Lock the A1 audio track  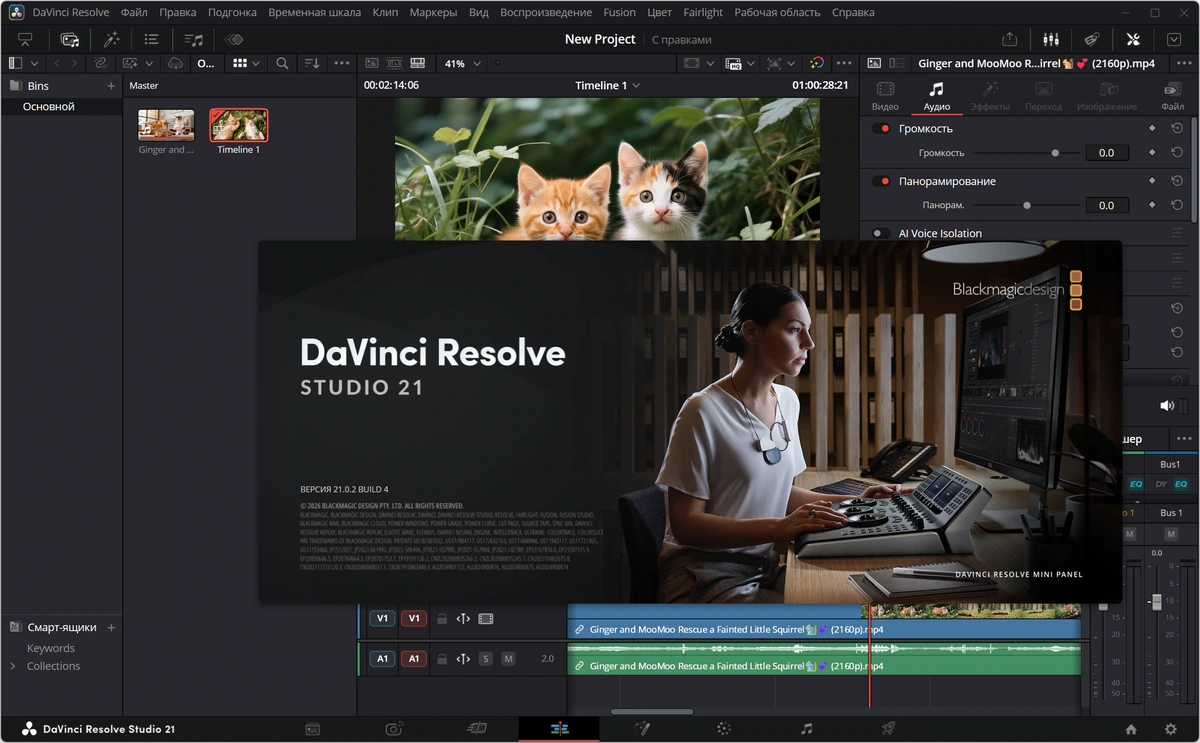point(441,659)
